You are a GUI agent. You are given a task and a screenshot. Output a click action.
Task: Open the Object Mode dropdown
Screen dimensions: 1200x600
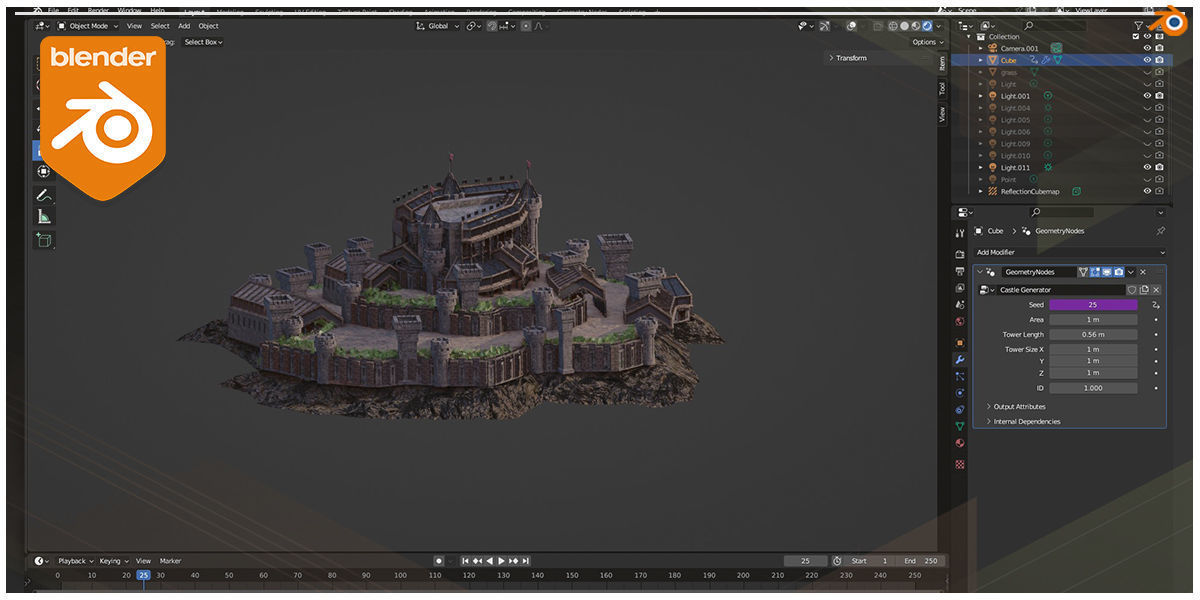[88, 26]
